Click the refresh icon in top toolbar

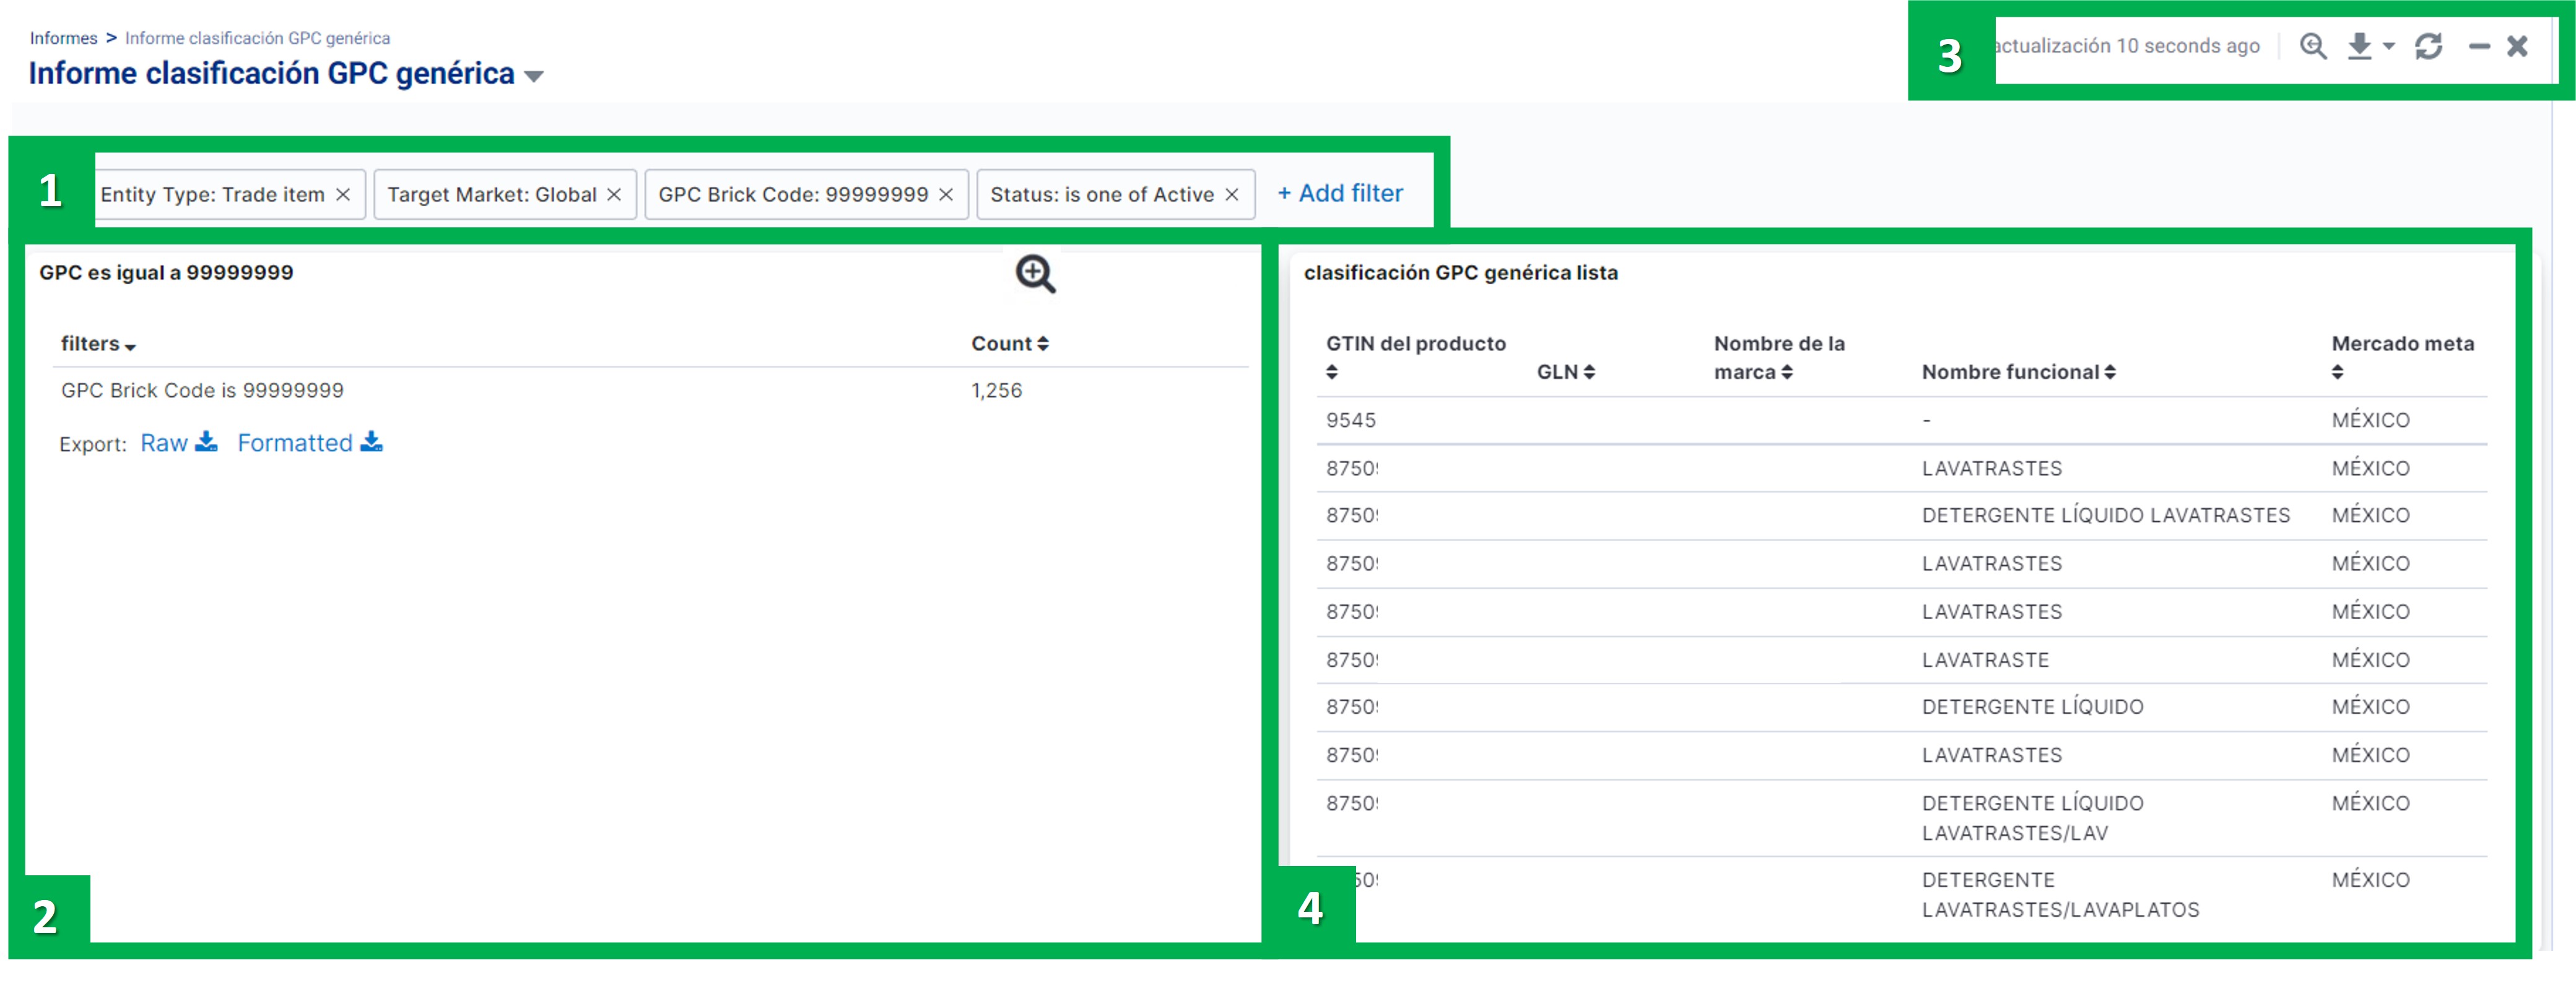(x=2428, y=46)
